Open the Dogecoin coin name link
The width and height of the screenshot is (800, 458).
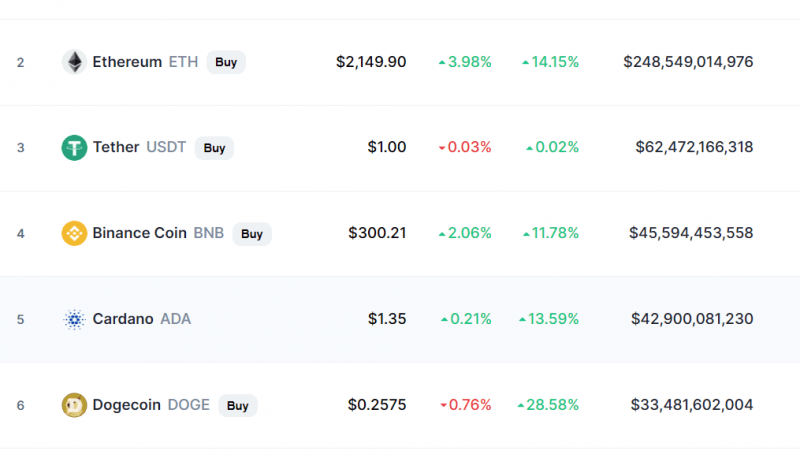coord(127,406)
